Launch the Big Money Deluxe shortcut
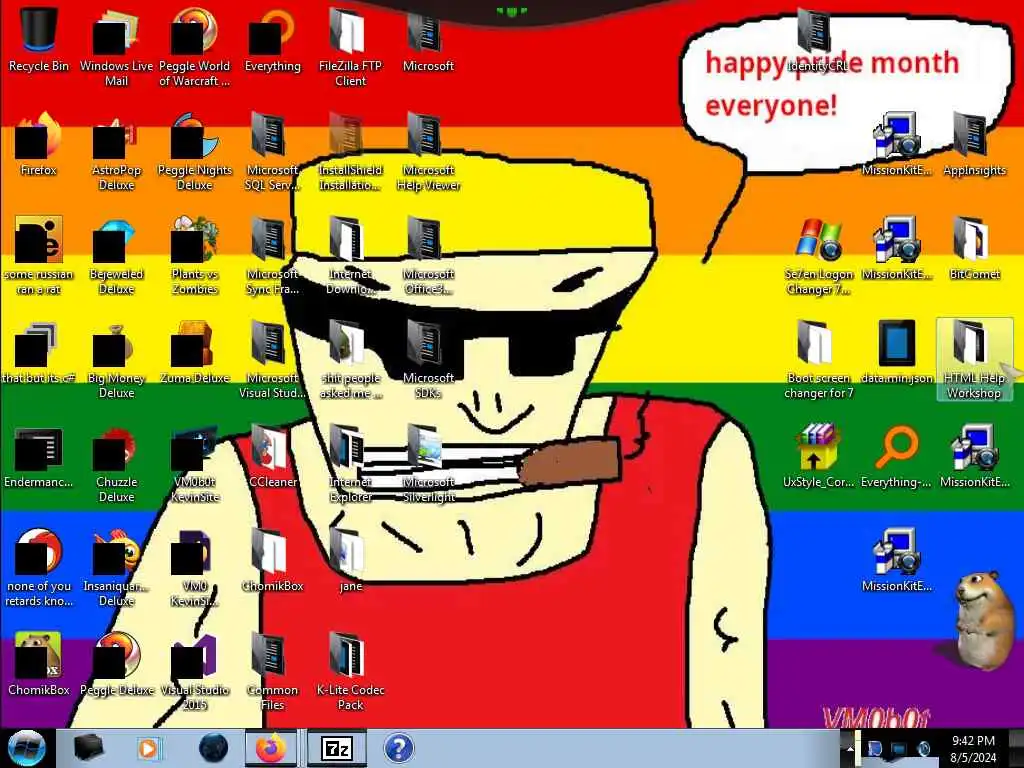The width and height of the screenshot is (1024, 768). point(116,360)
